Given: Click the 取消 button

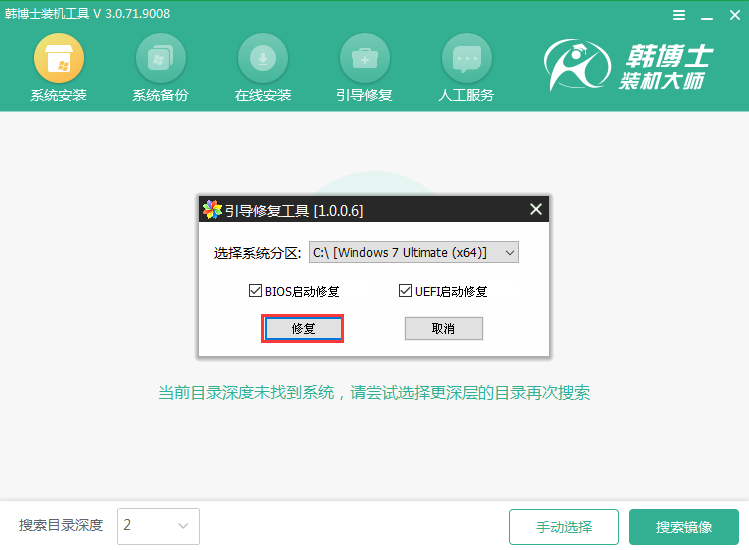Looking at the screenshot, I should [x=443, y=329].
